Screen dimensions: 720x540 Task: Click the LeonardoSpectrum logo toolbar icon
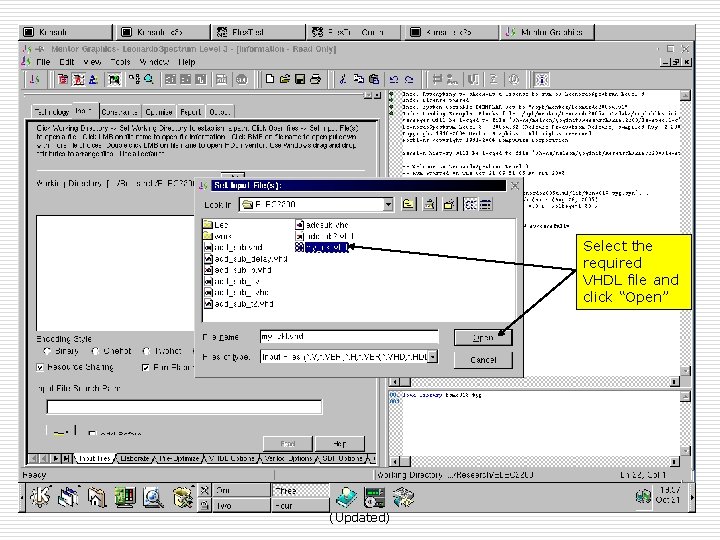click(34, 79)
